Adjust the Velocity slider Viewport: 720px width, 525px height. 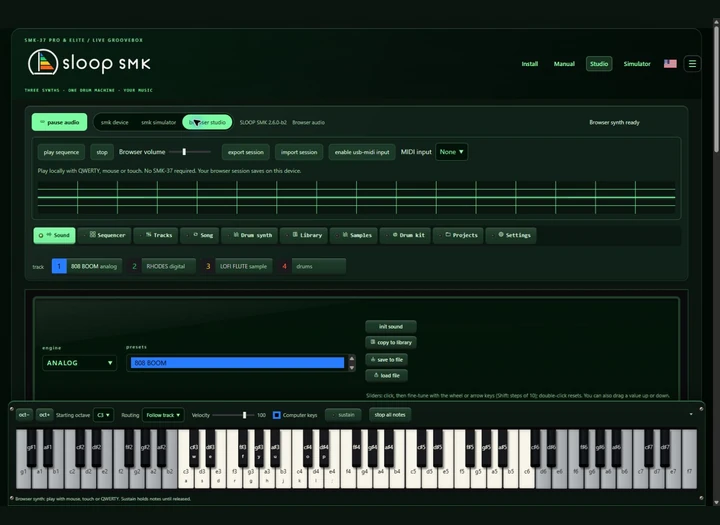233,415
